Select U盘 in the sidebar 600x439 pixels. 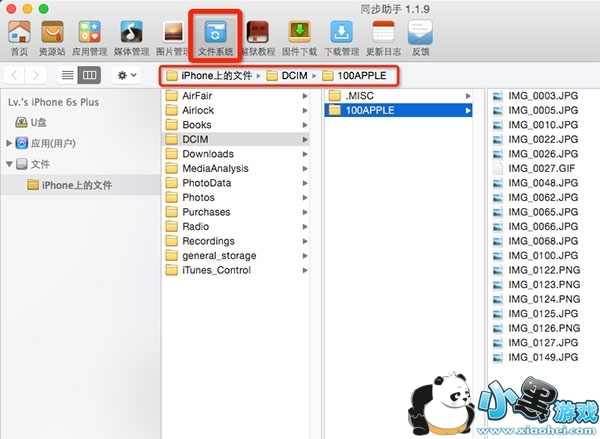pos(31,122)
